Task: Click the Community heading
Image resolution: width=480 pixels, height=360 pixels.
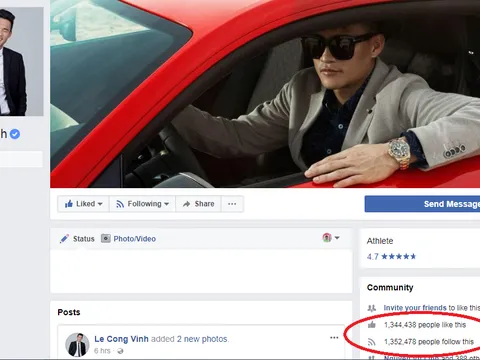Action: [390, 287]
